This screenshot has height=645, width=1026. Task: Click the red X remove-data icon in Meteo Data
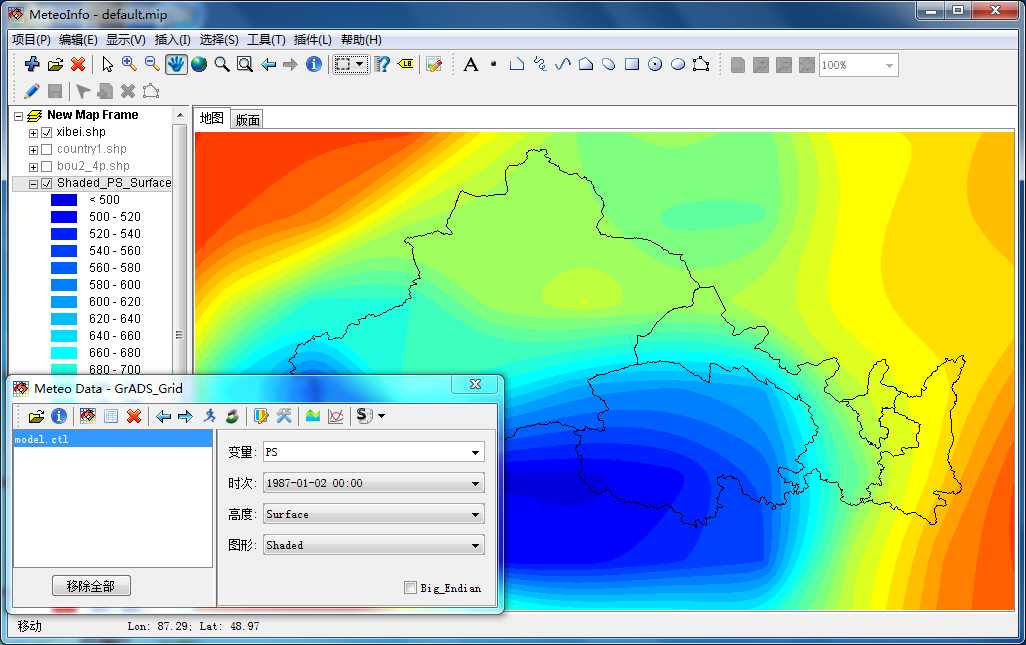pos(134,416)
